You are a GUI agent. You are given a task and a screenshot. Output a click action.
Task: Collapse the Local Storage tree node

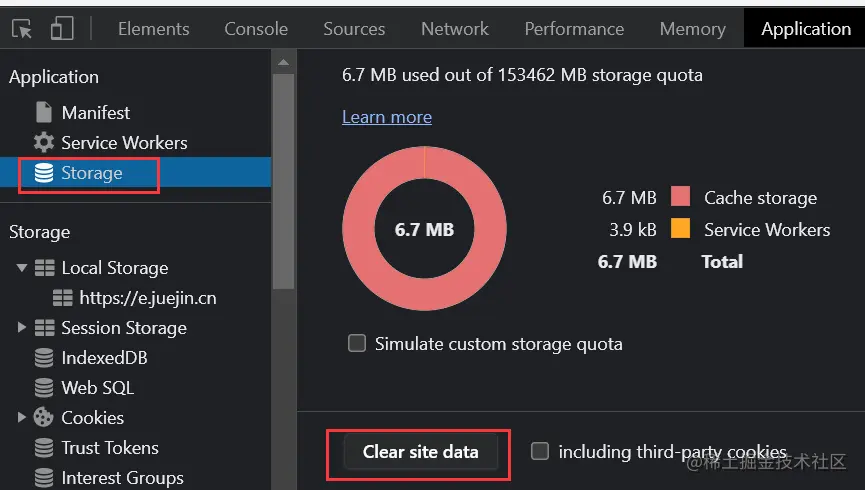click(22, 268)
